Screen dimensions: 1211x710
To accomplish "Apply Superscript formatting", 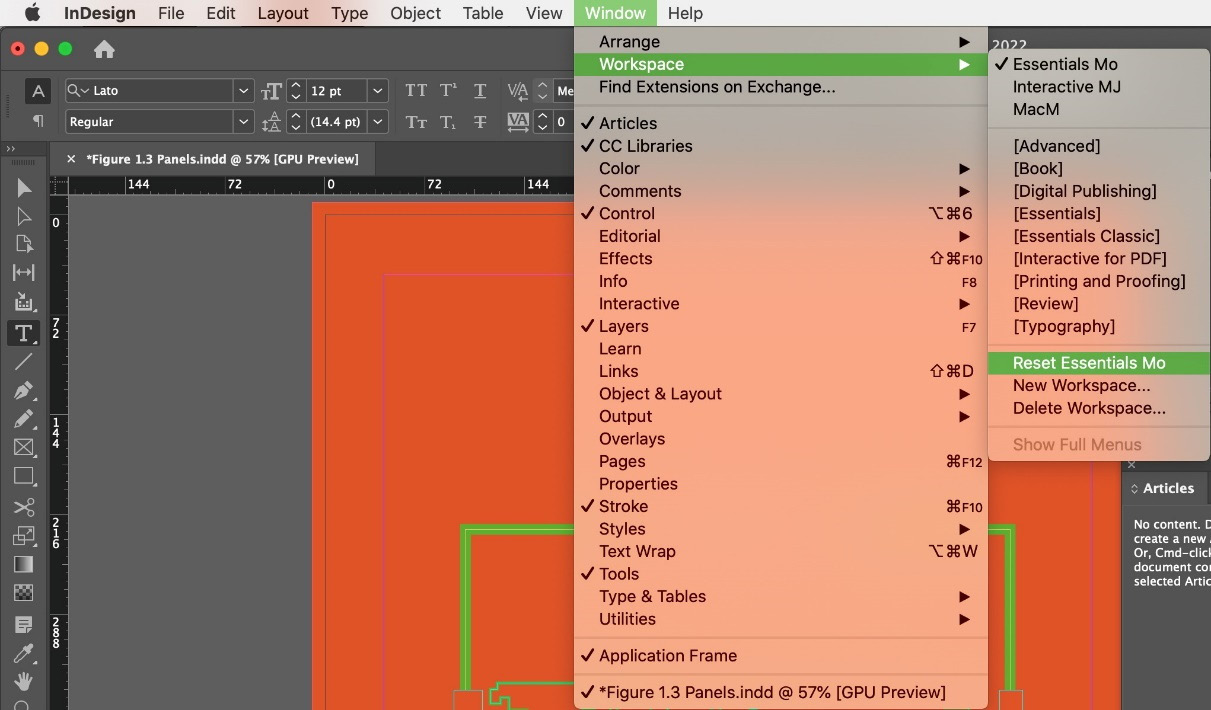I will tap(448, 91).
